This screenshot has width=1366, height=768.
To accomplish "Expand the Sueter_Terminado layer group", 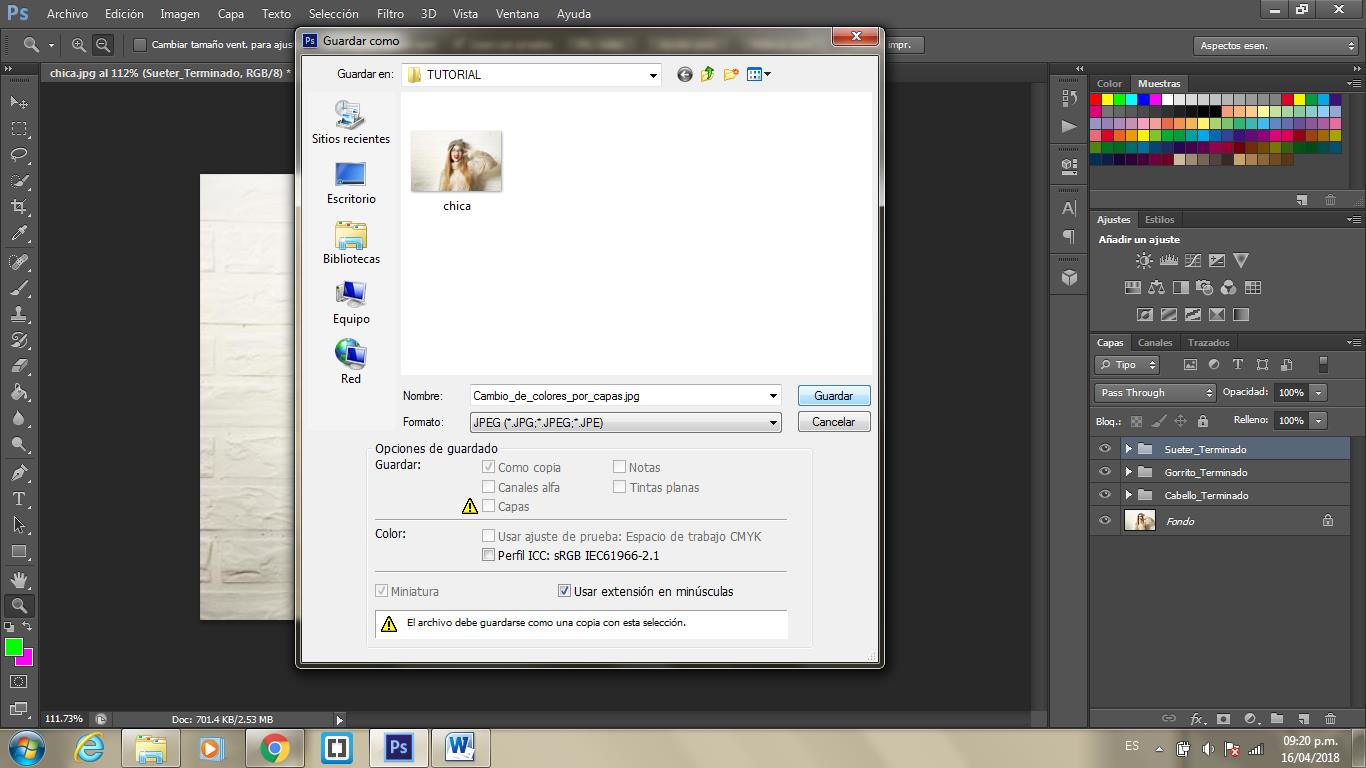I will coord(1128,449).
